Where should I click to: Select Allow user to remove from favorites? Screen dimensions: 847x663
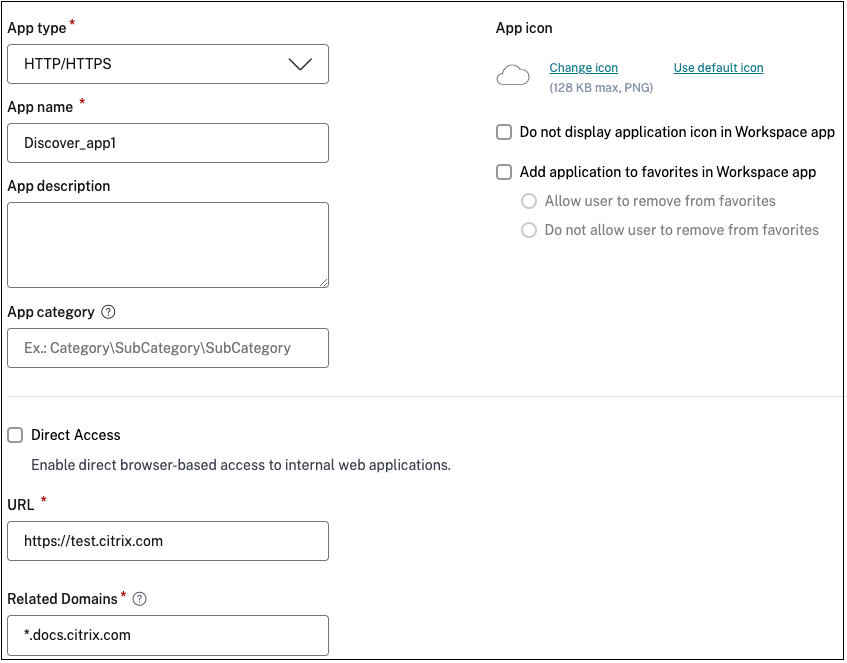(529, 201)
